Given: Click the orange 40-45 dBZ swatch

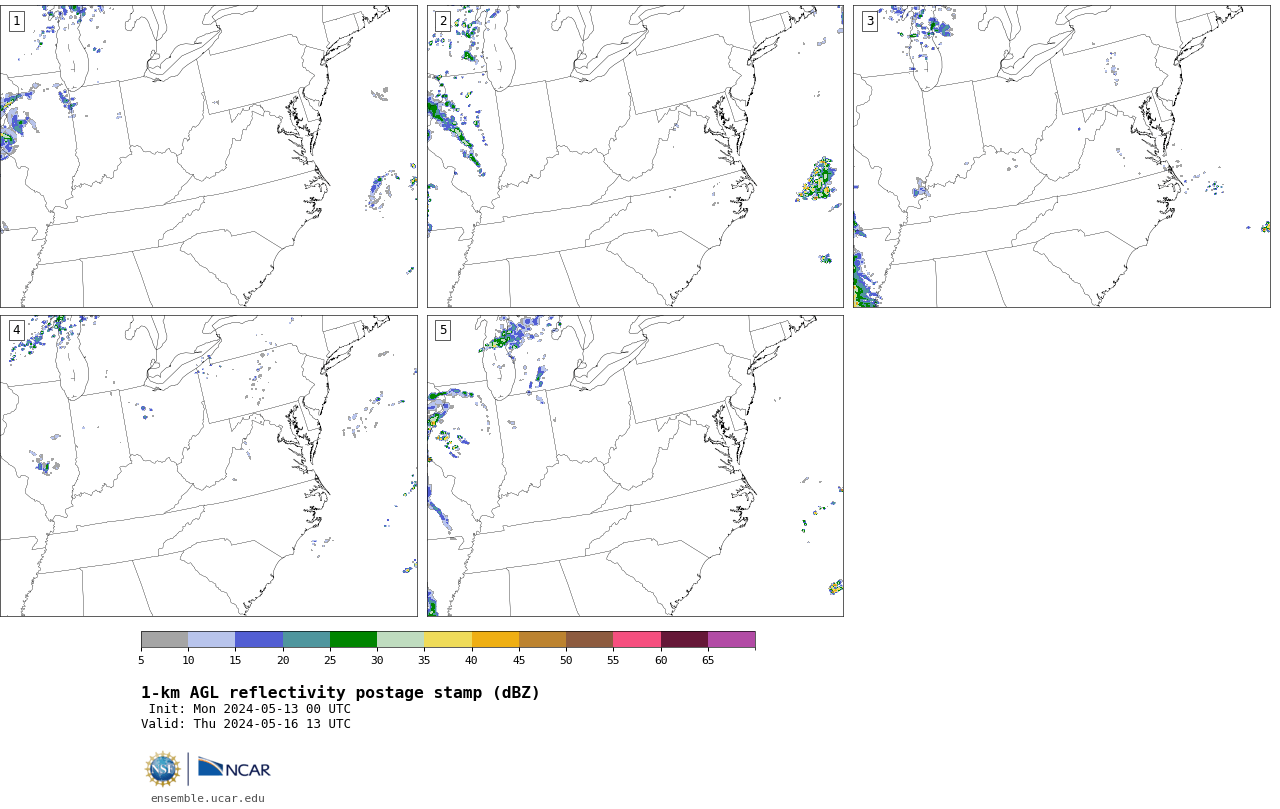Looking at the screenshot, I should (x=495, y=640).
